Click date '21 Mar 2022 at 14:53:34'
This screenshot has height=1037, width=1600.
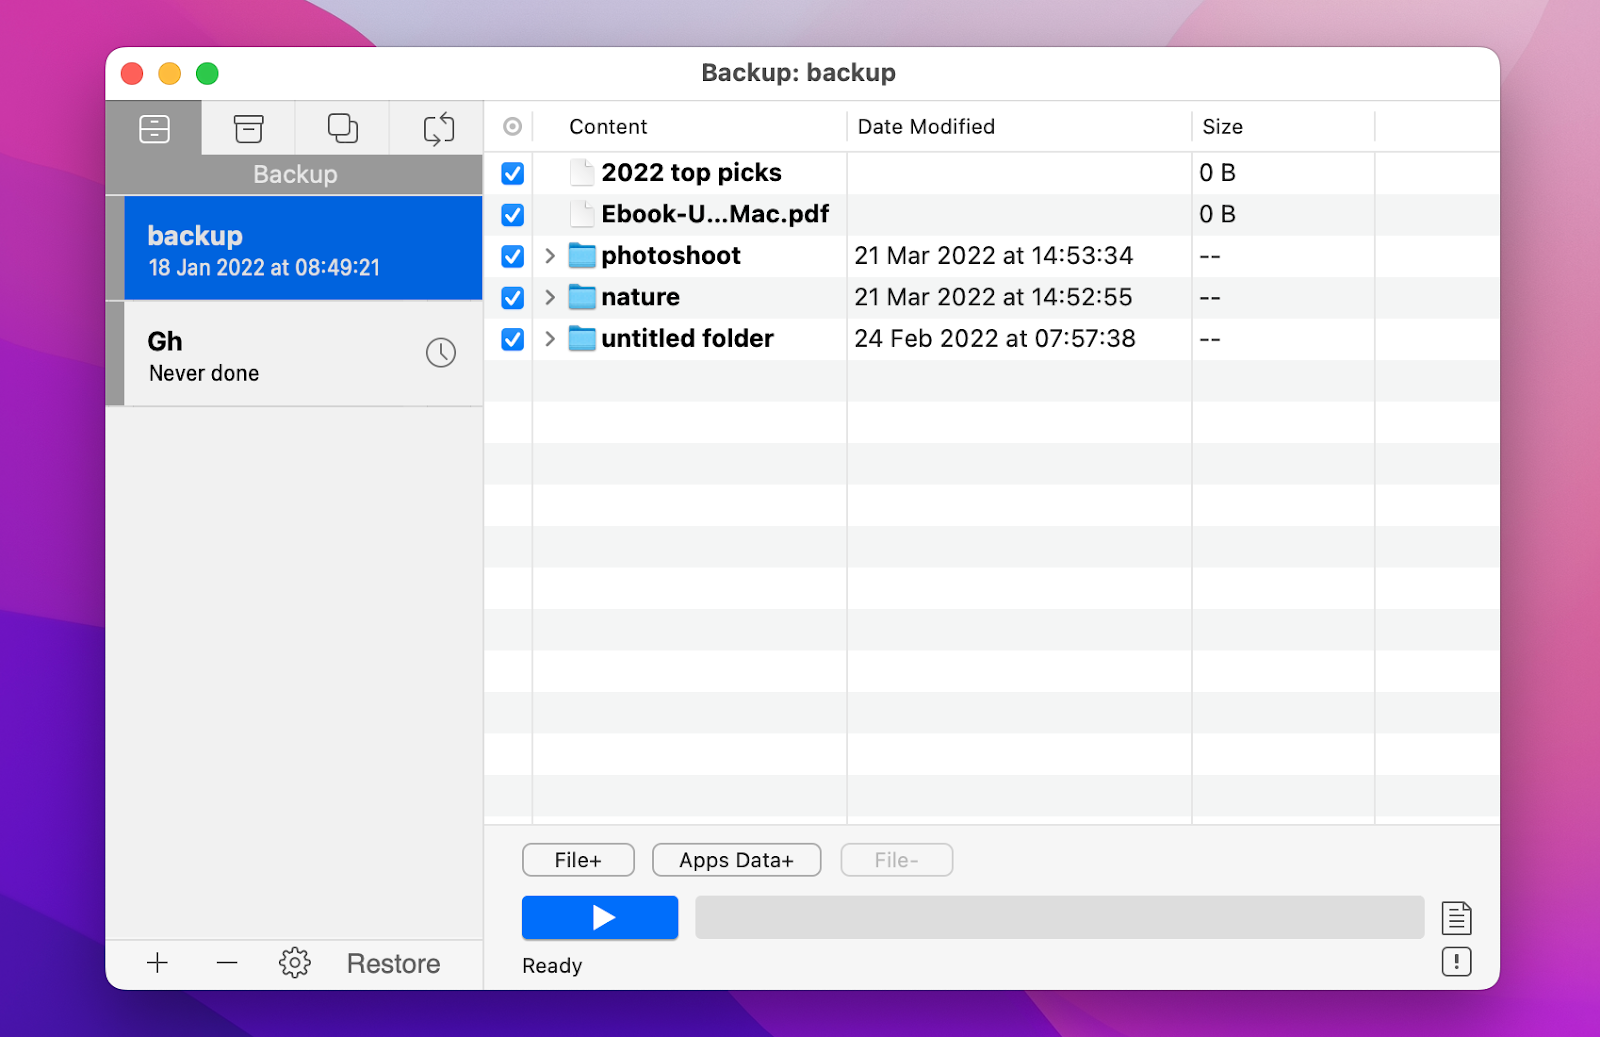tap(993, 256)
